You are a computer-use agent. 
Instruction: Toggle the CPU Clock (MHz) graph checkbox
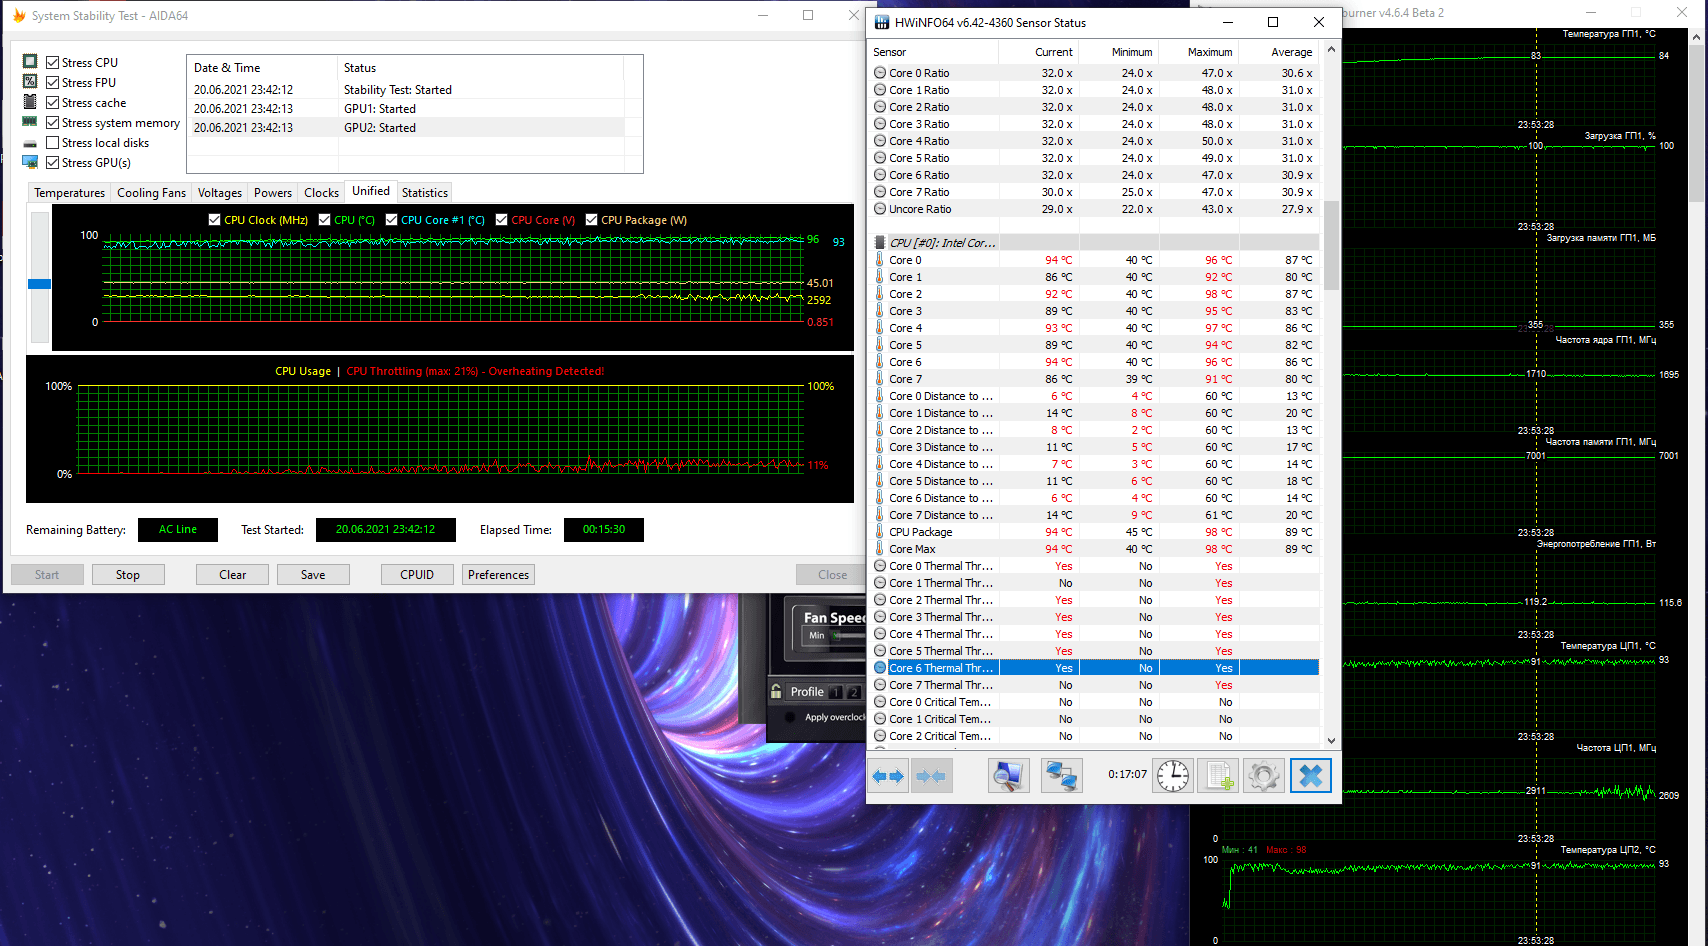tap(214, 220)
